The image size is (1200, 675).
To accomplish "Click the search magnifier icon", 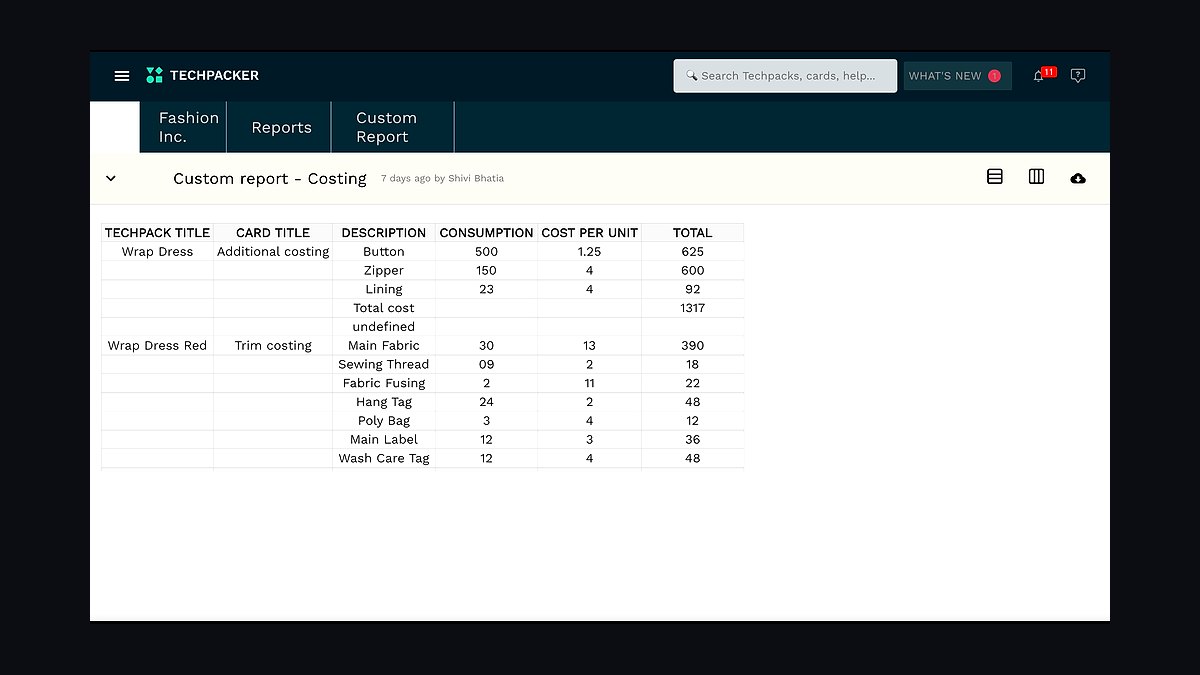I will pyautogui.click(x=691, y=76).
